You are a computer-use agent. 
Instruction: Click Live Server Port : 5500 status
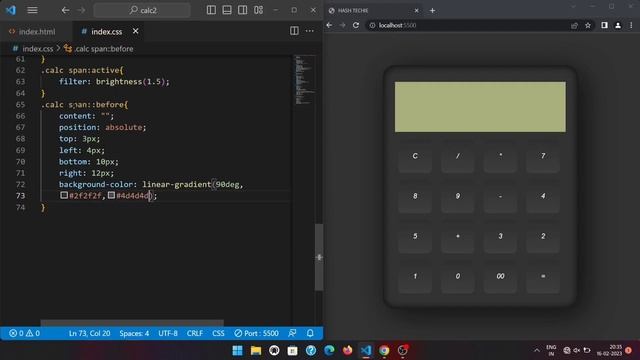[256, 333]
